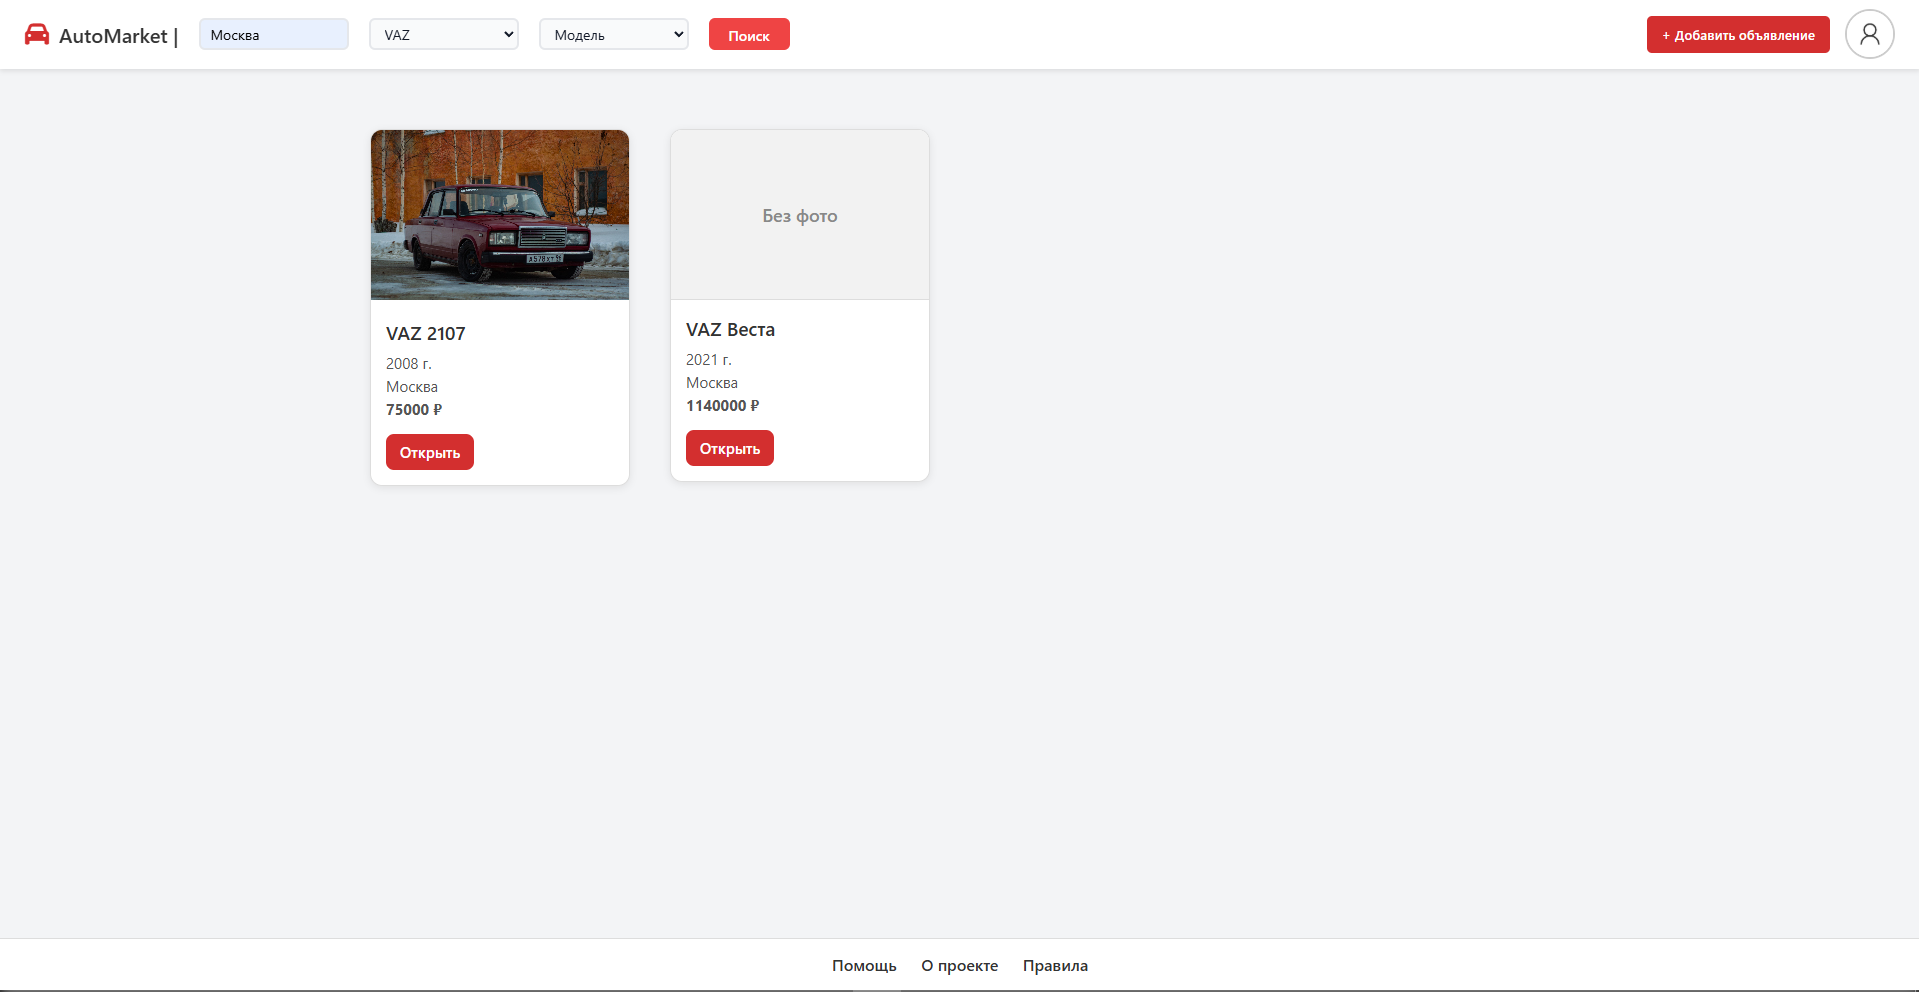Click the red car logo icon
The width and height of the screenshot is (1919, 992).
[37, 35]
